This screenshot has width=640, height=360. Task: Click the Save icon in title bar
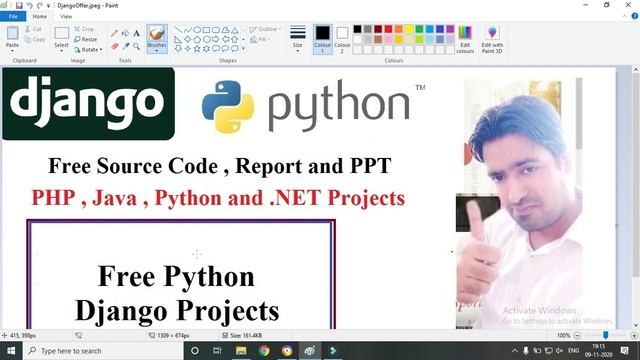[19, 5]
